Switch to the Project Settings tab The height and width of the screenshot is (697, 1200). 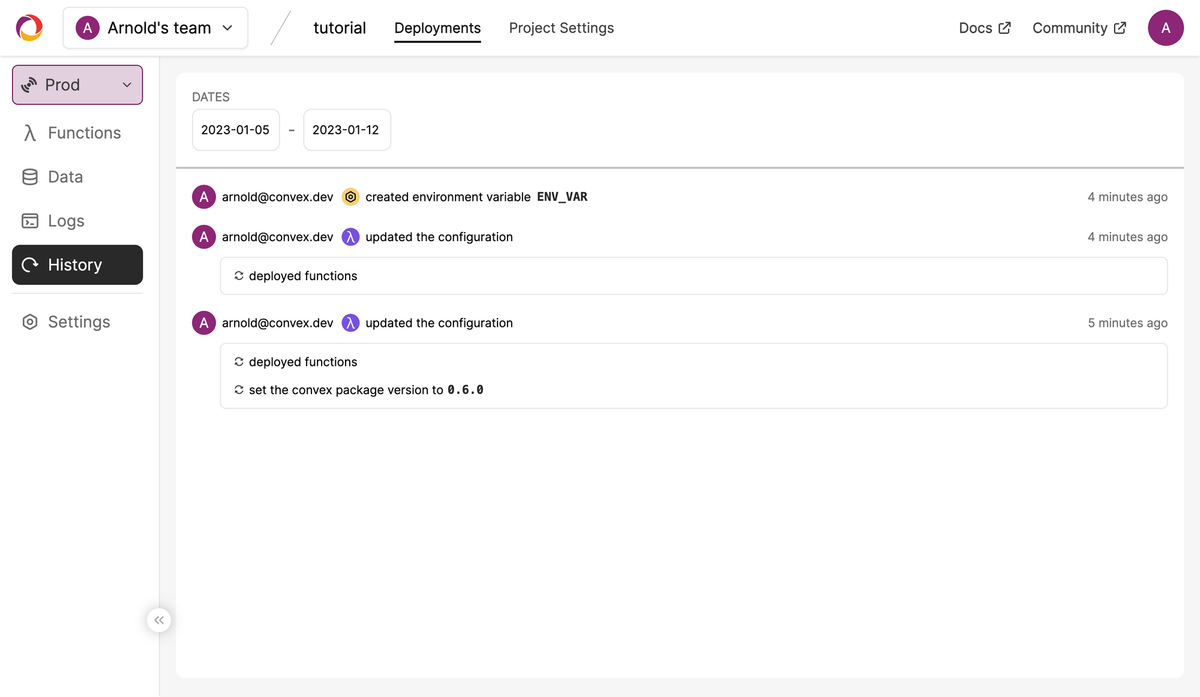tap(561, 28)
